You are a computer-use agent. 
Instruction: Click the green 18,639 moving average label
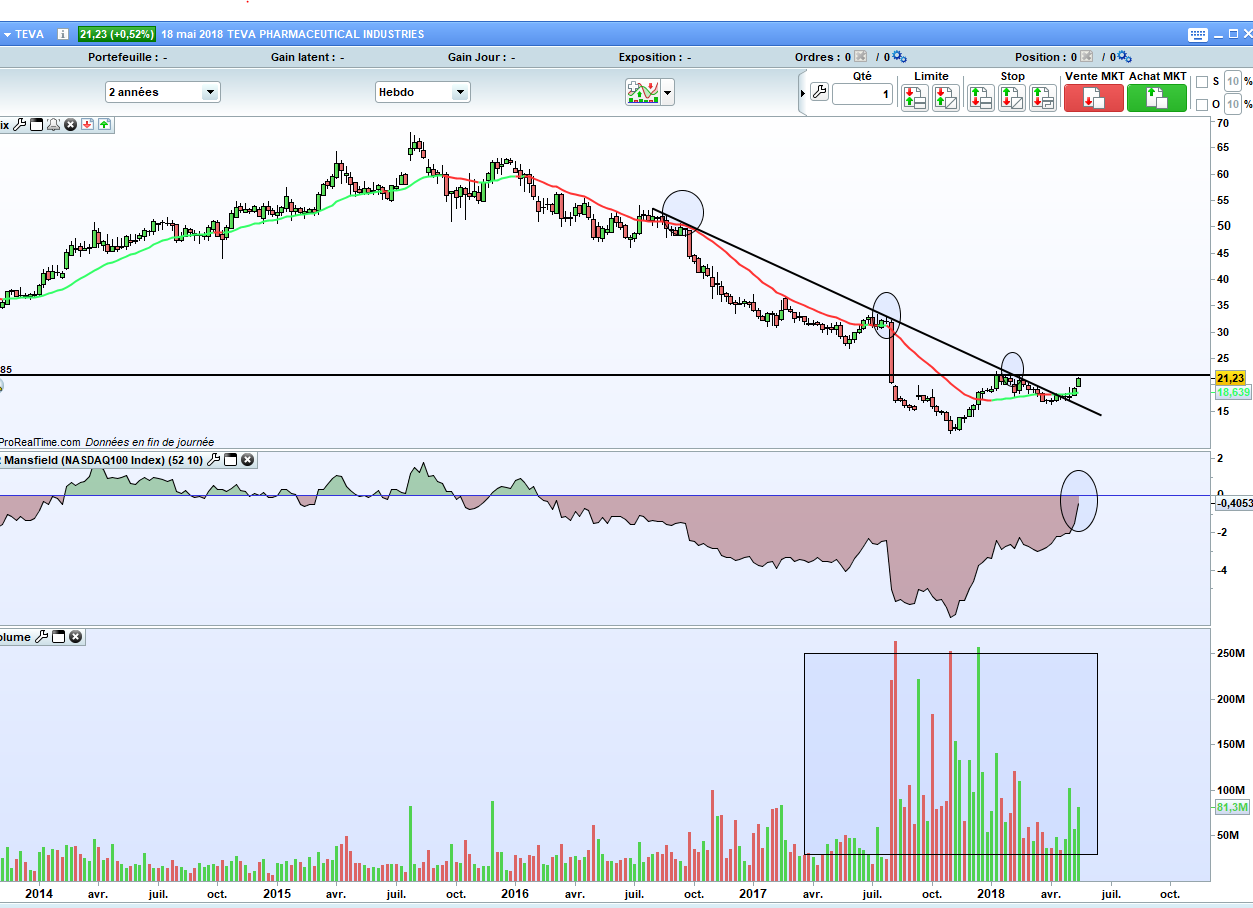(x=1233, y=392)
